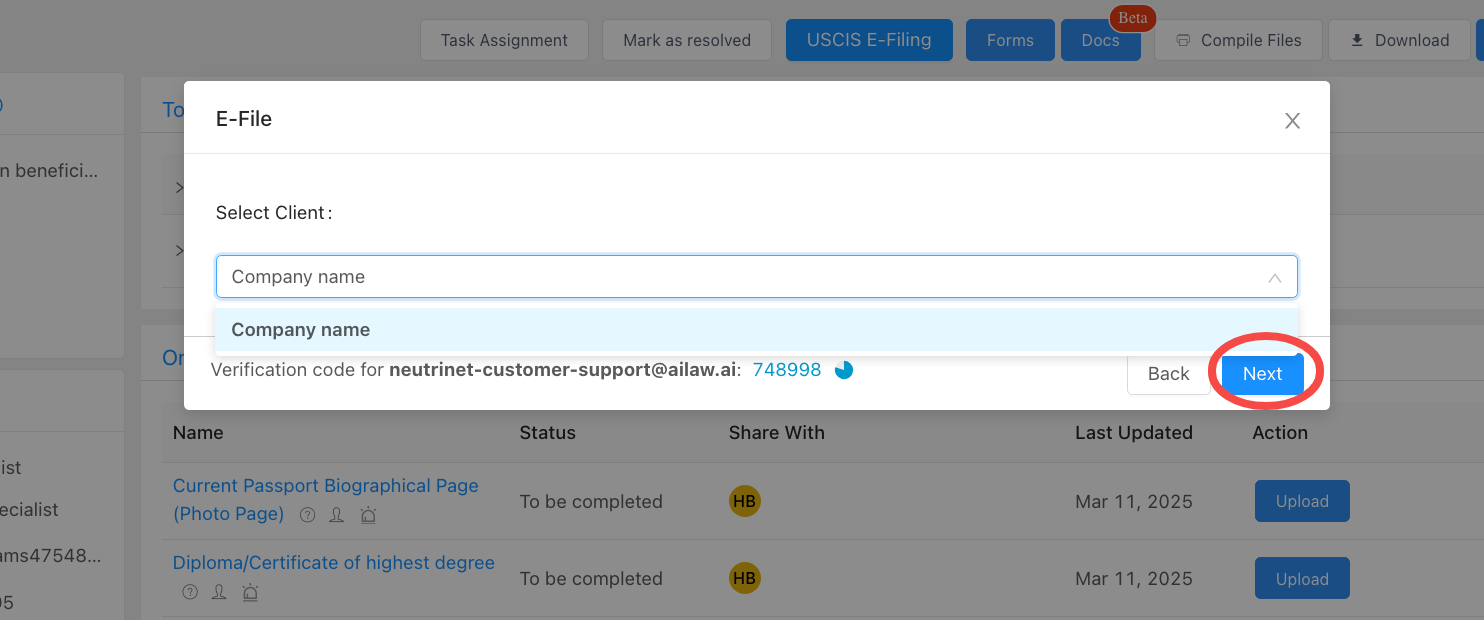Click person icon under Diploma/Certificate row

point(219,592)
